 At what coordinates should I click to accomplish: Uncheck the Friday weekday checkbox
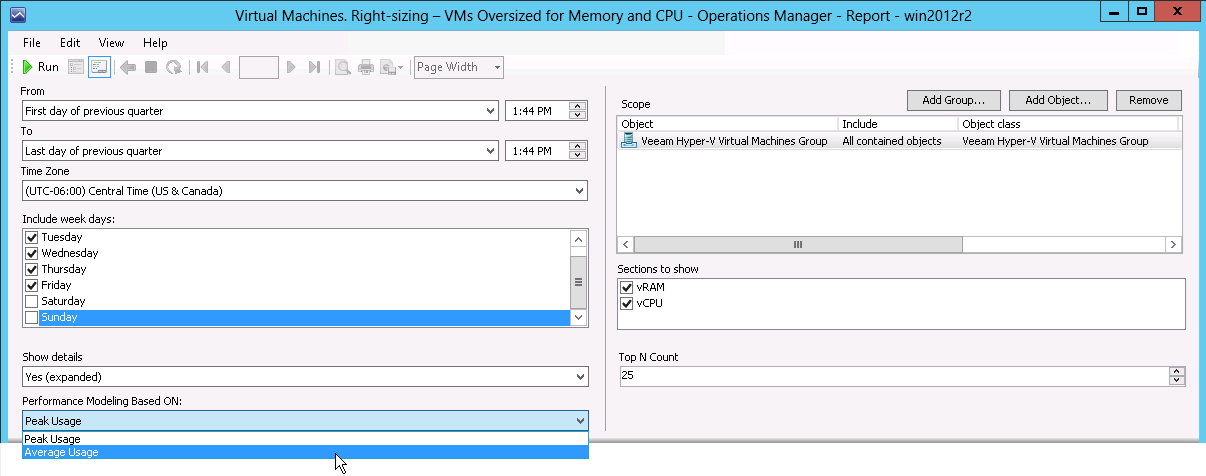pyautogui.click(x=31, y=285)
